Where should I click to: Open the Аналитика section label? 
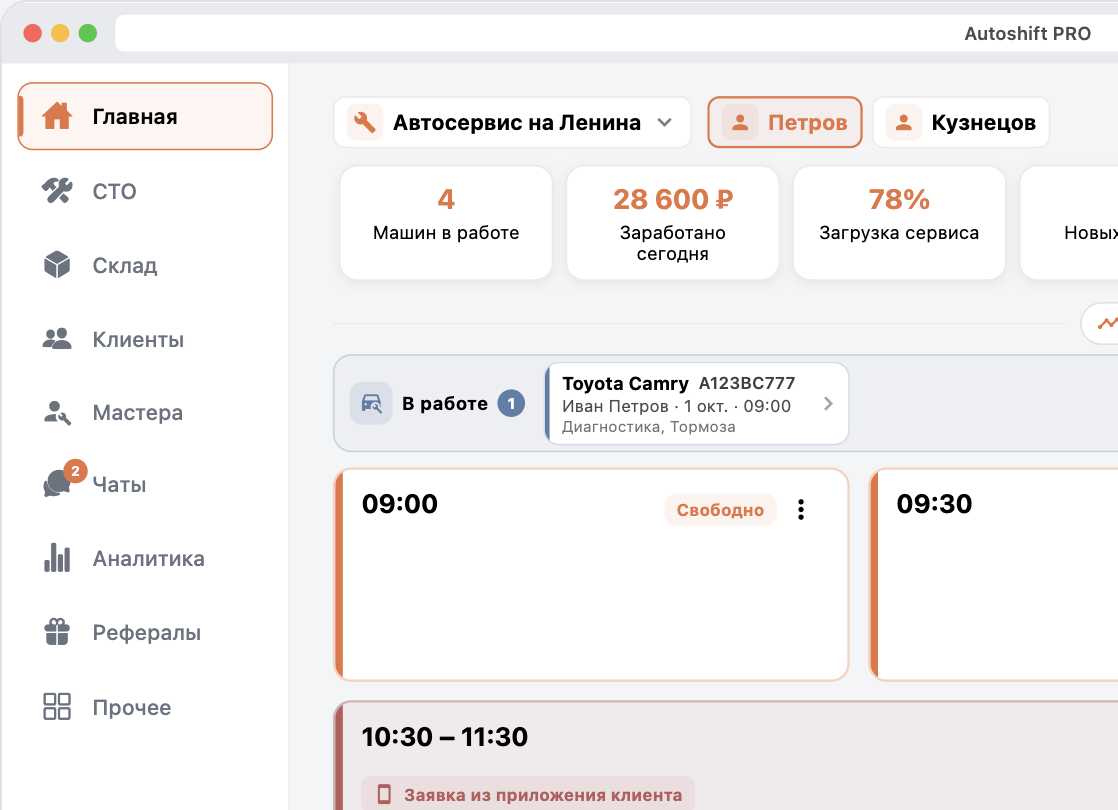point(148,559)
